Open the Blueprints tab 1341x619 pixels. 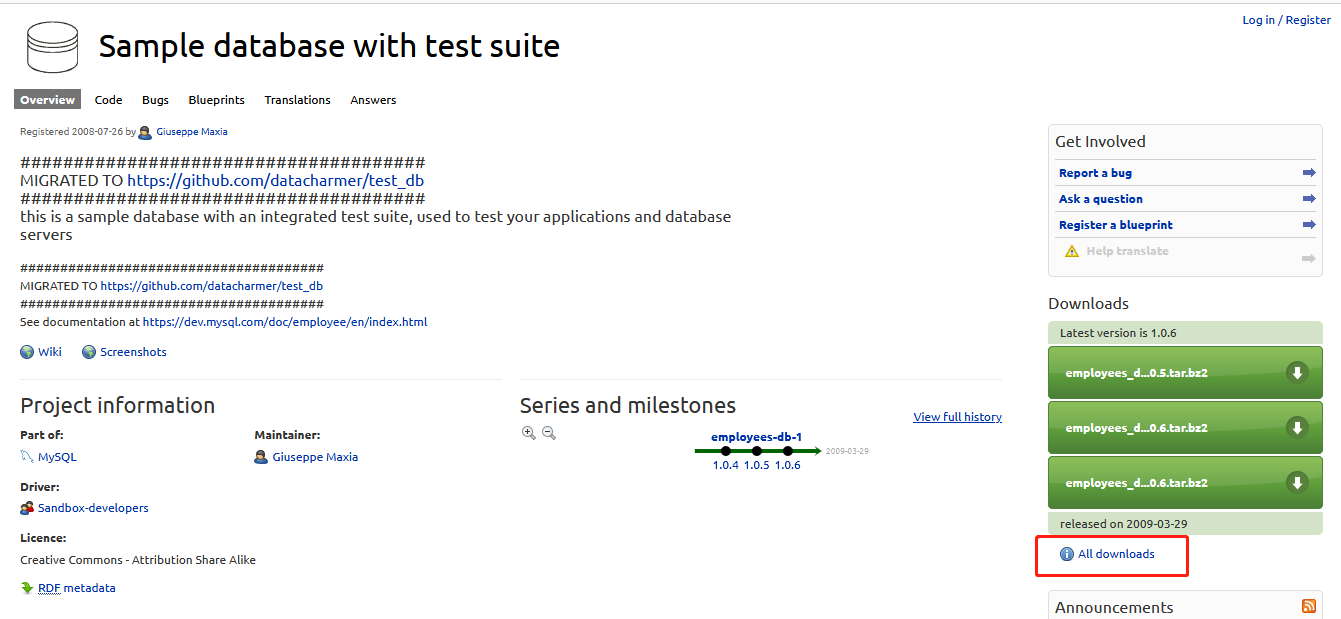click(x=216, y=100)
